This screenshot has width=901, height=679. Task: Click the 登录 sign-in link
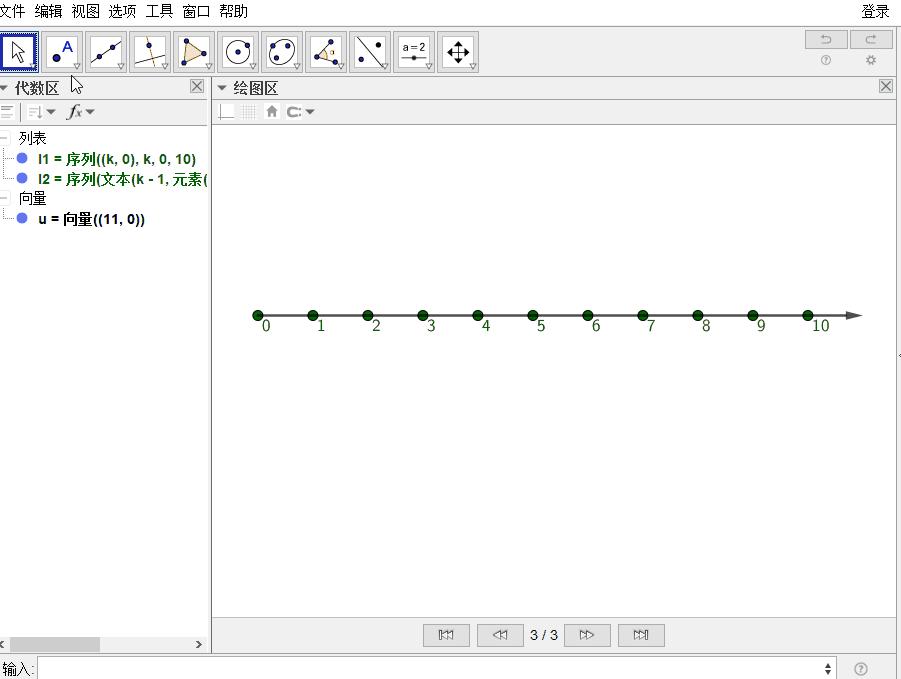875,11
